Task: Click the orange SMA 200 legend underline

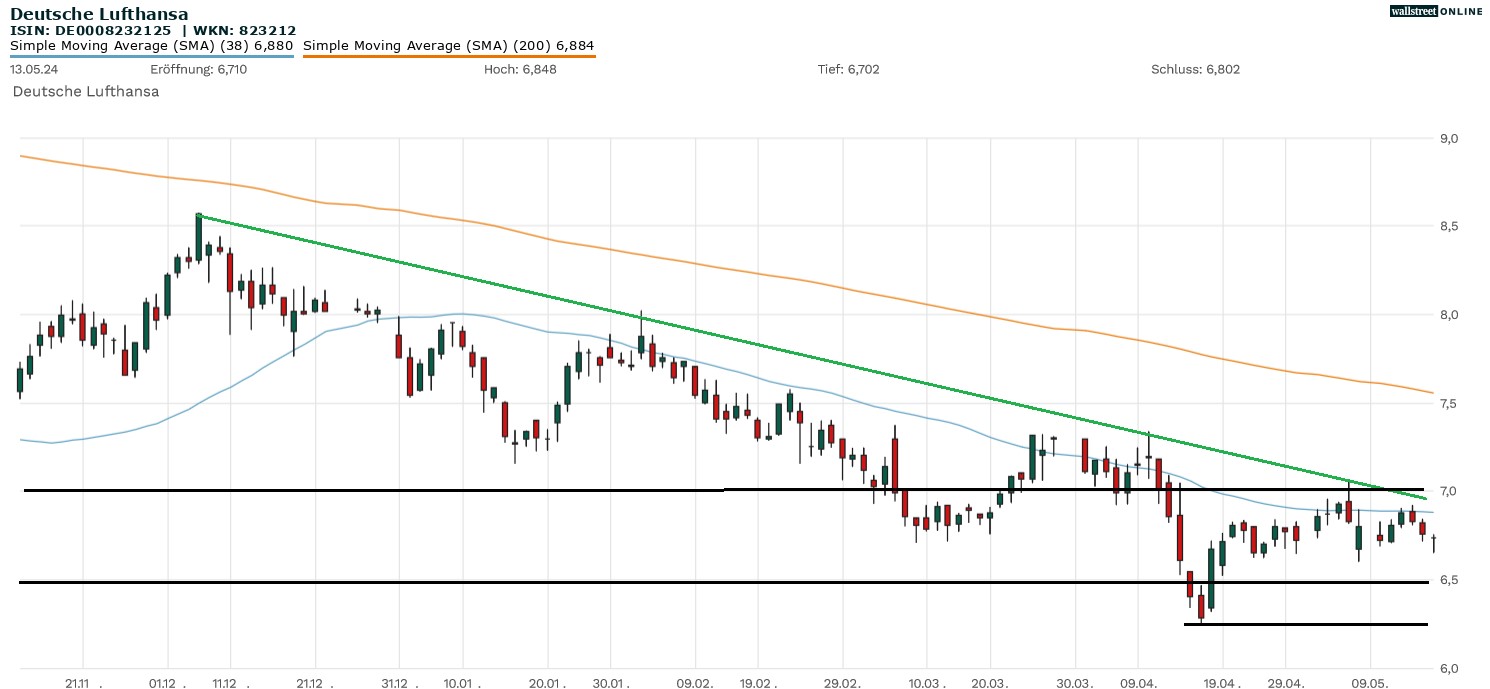Action: pos(449,56)
